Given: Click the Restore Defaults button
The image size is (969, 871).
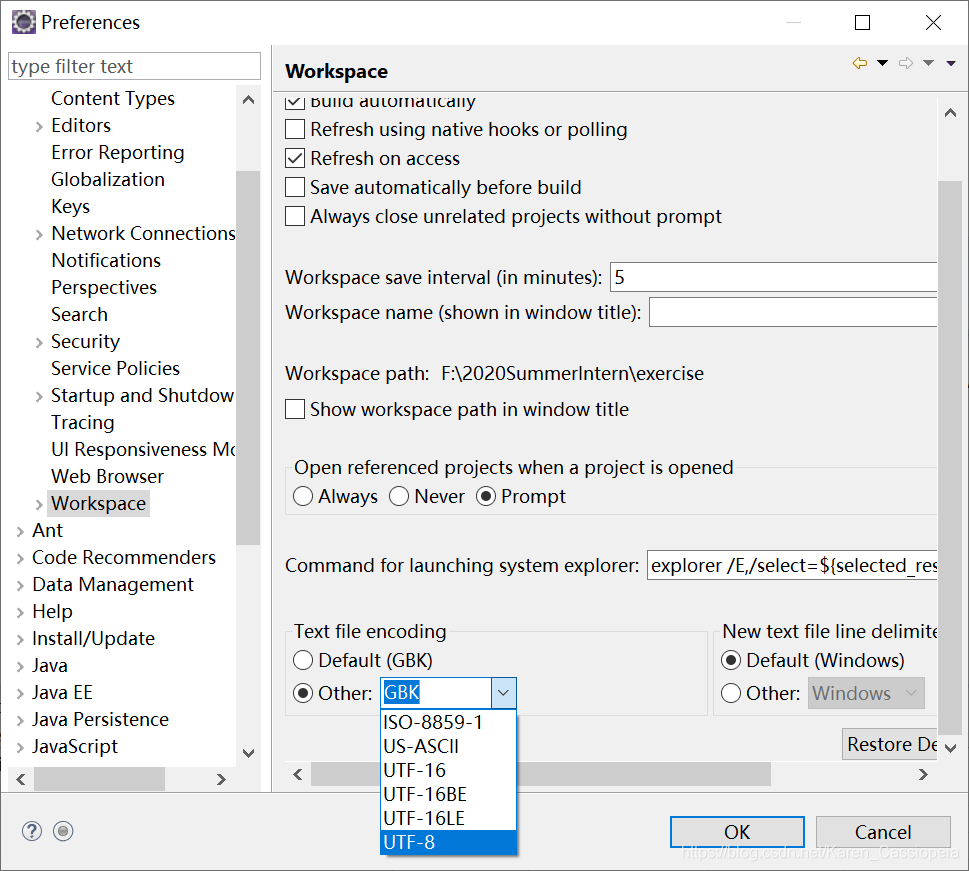Looking at the screenshot, I should point(890,744).
